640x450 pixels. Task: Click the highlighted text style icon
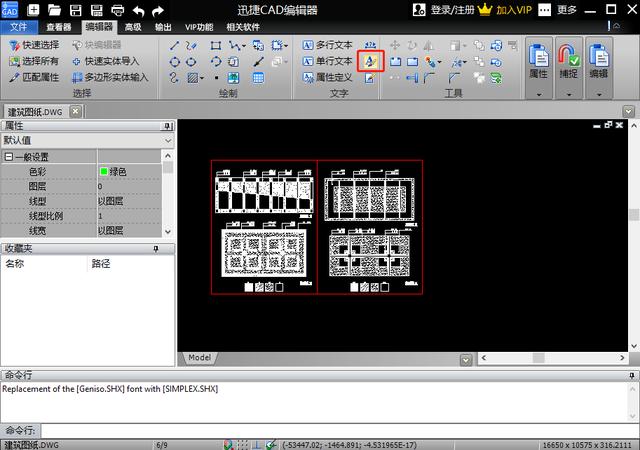point(370,61)
